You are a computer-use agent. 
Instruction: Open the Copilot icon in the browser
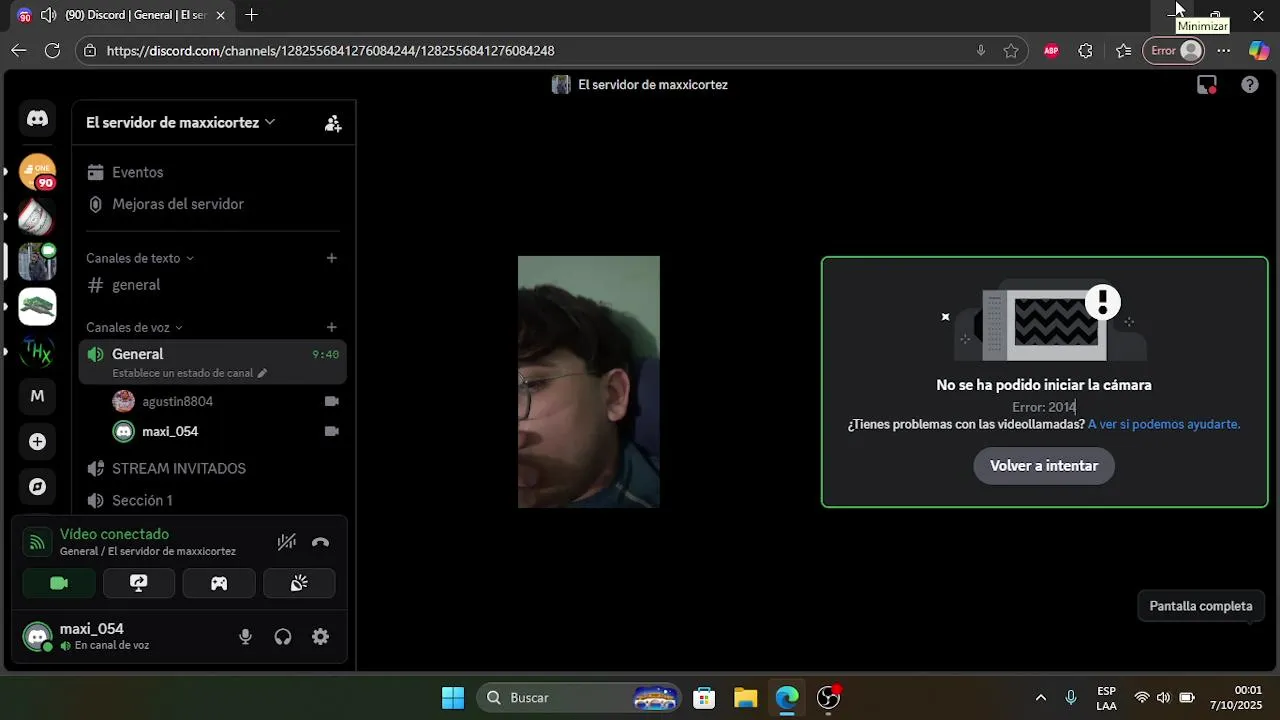(x=1259, y=50)
